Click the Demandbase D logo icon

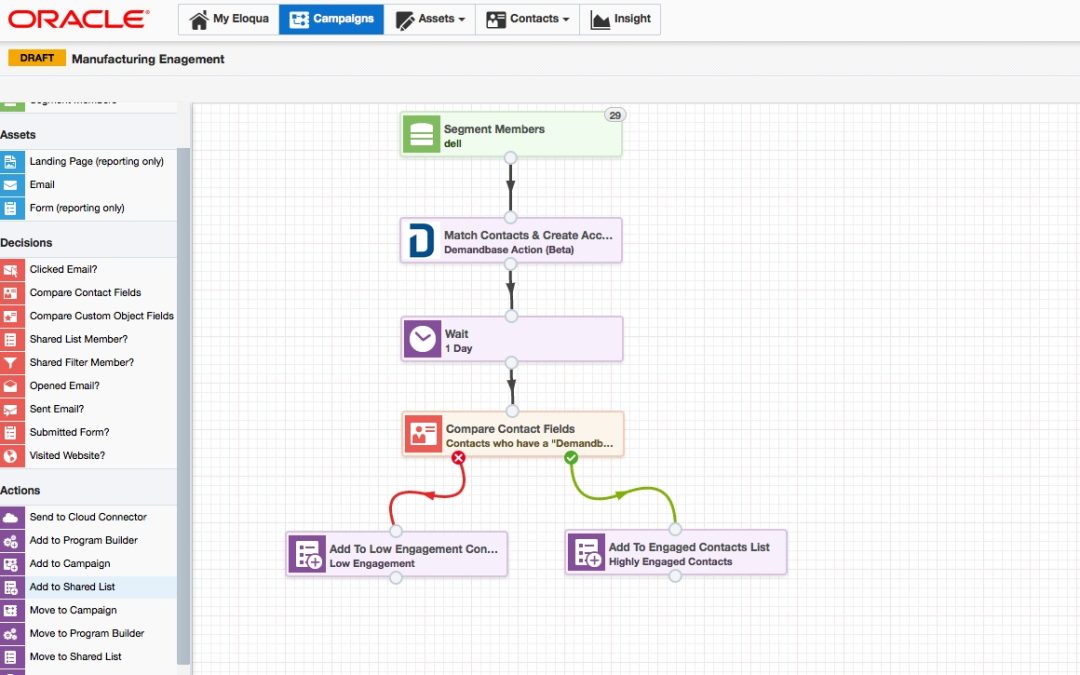(421, 240)
